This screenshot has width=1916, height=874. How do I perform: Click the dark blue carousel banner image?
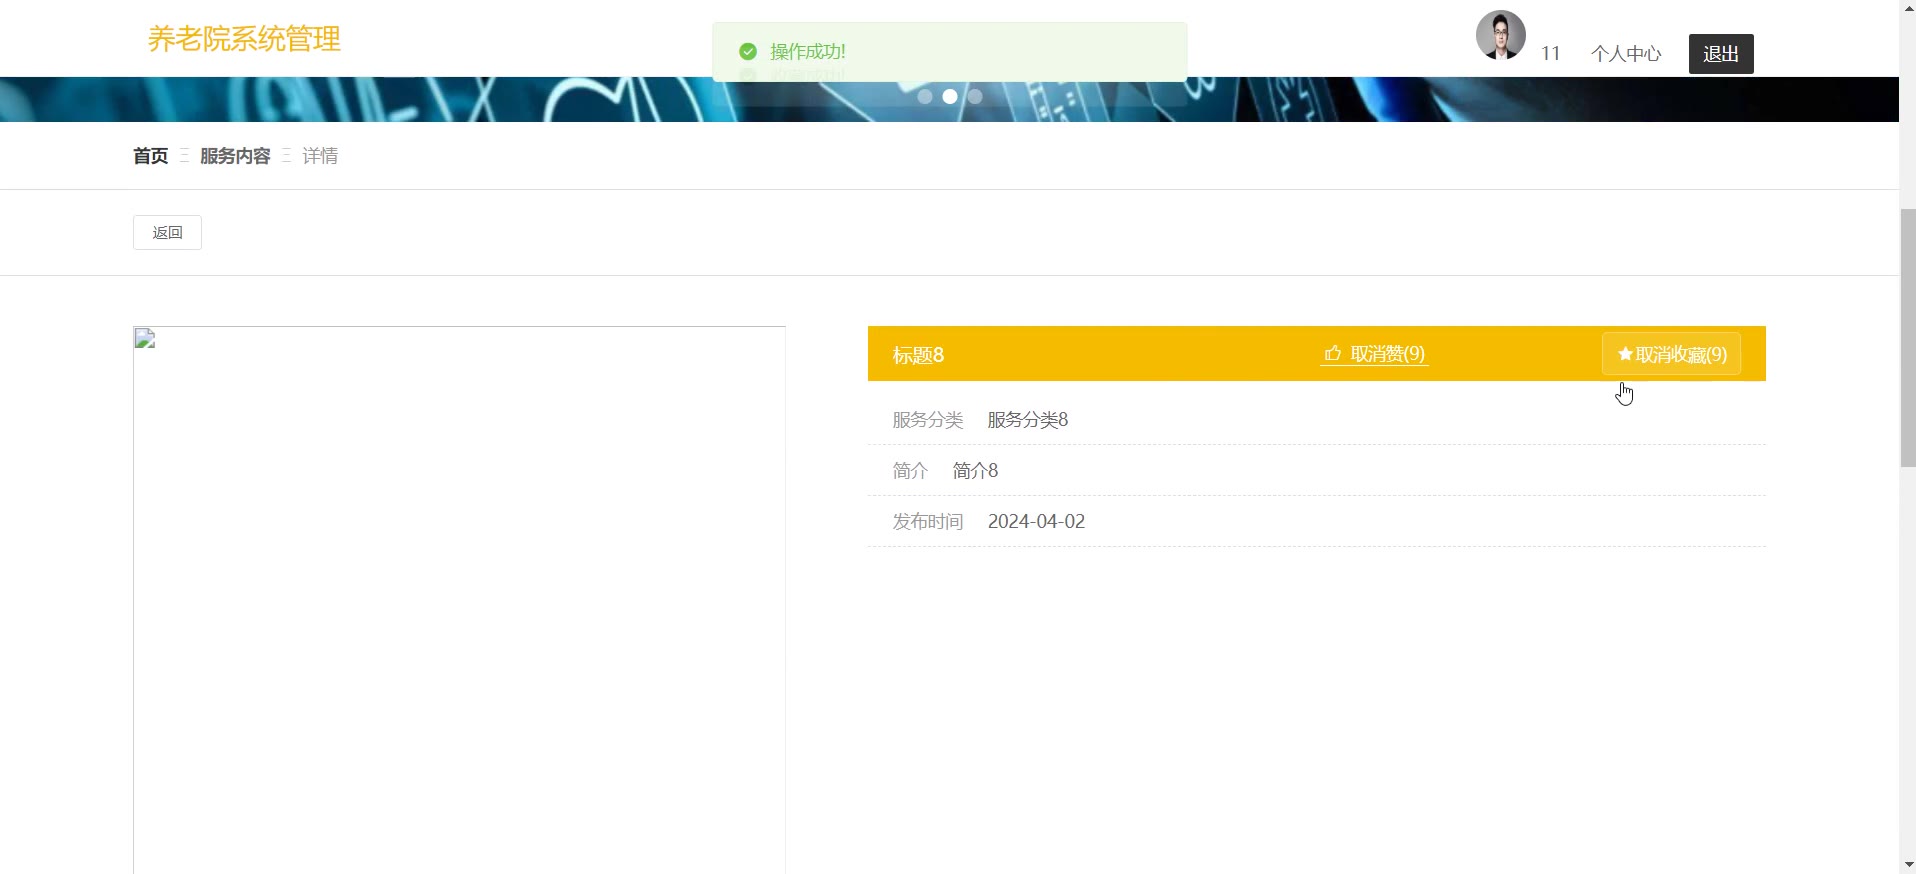coord(400,100)
